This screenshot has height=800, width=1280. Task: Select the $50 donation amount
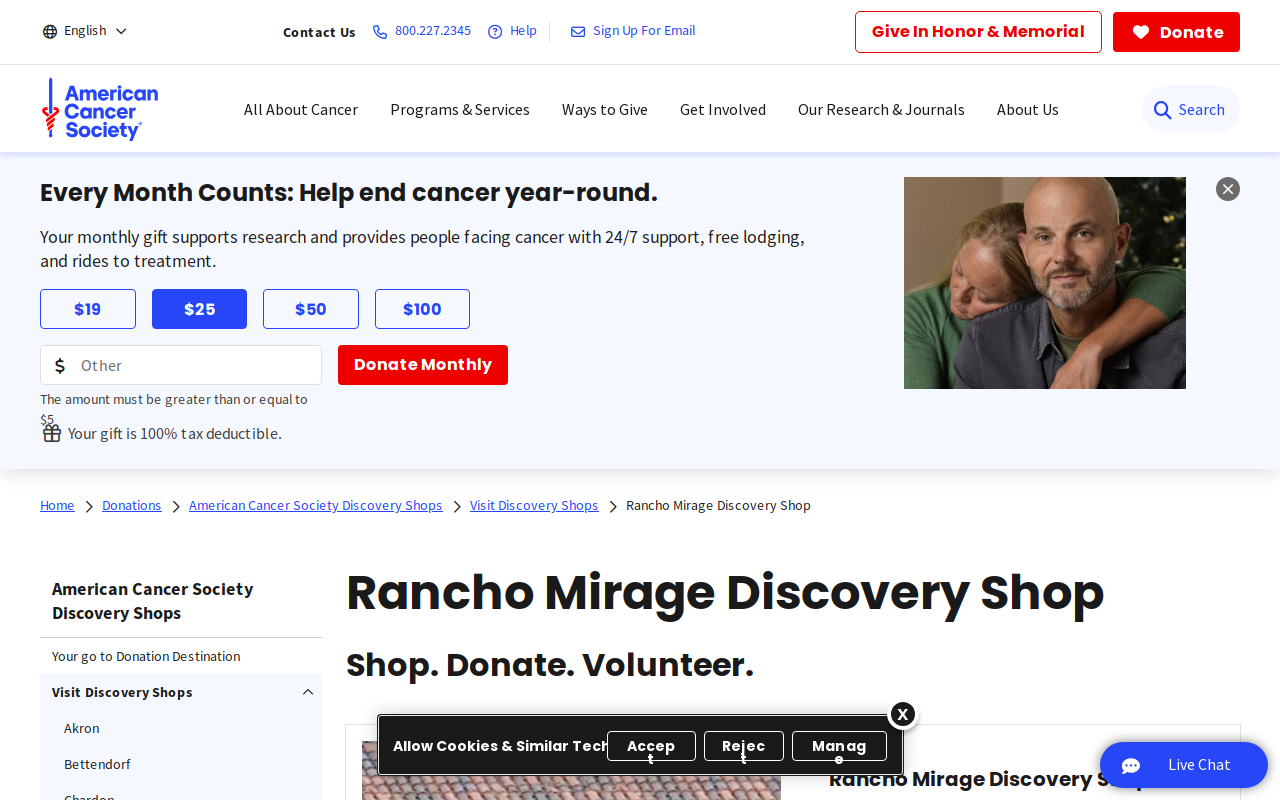311,309
